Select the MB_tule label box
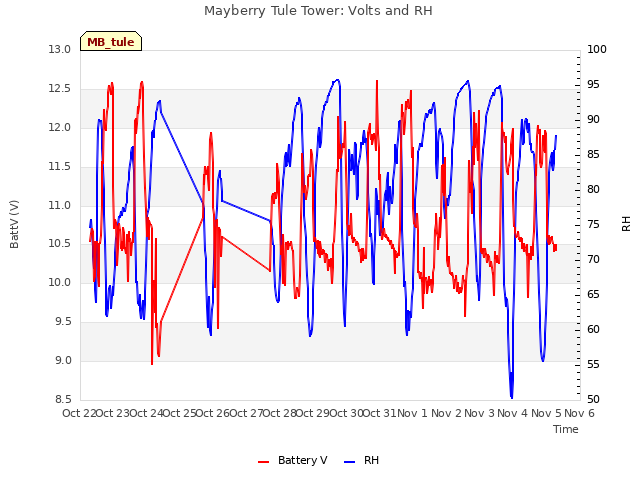640x480 pixels. pyautogui.click(x=111, y=42)
